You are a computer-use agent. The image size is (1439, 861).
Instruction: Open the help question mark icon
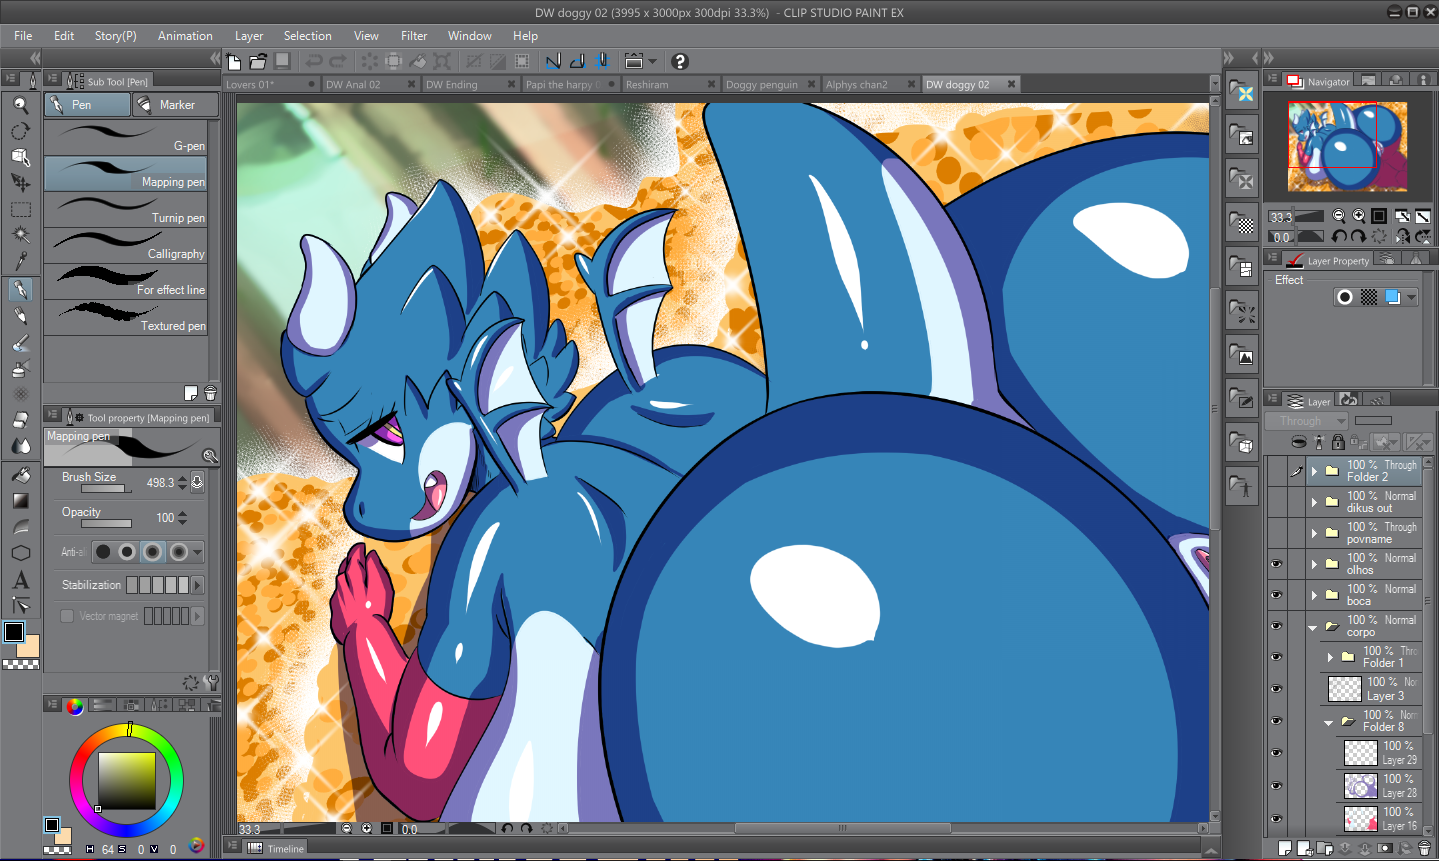pos(680,61)
